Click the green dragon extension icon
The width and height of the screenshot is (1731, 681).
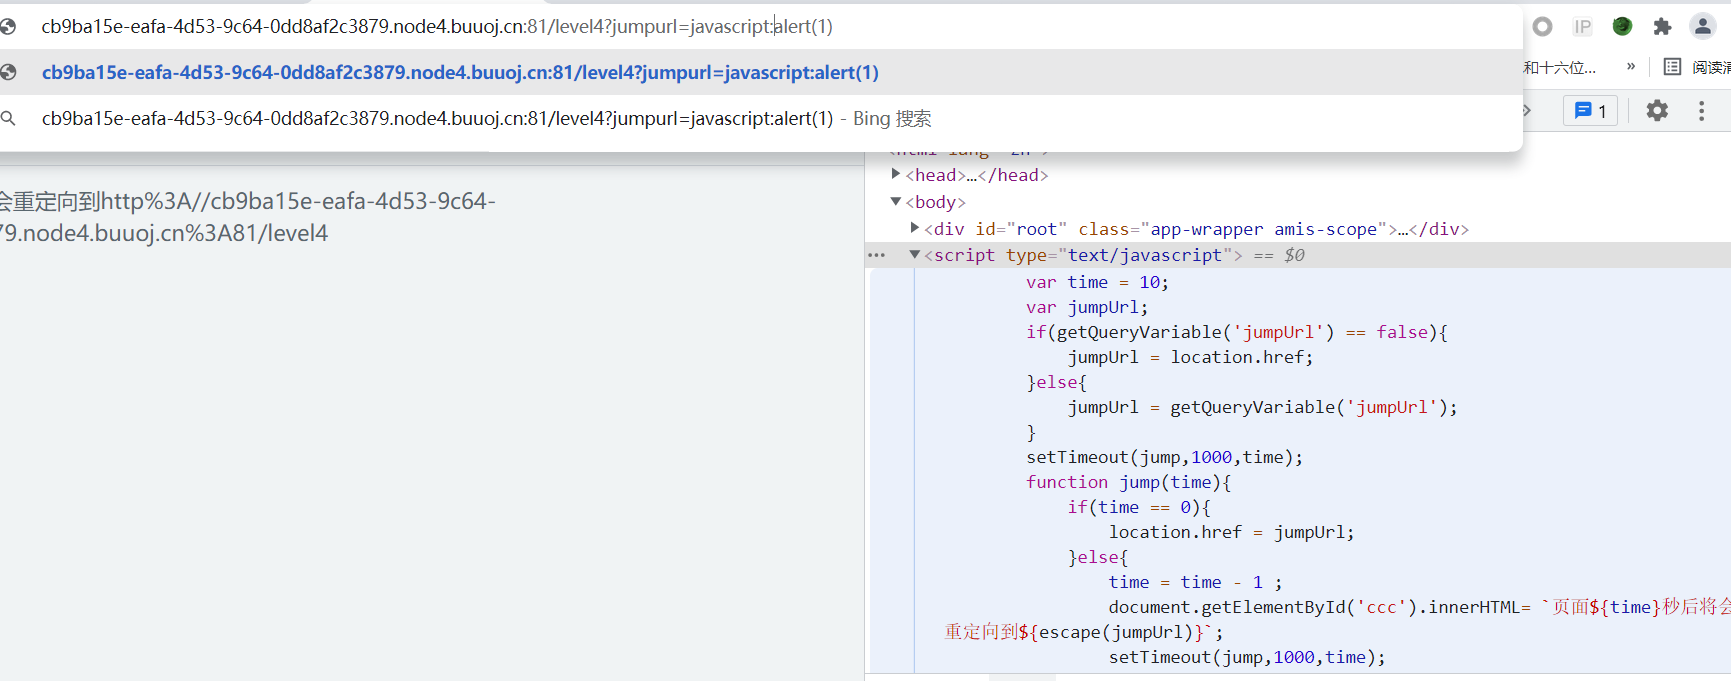pos(1622,27)
